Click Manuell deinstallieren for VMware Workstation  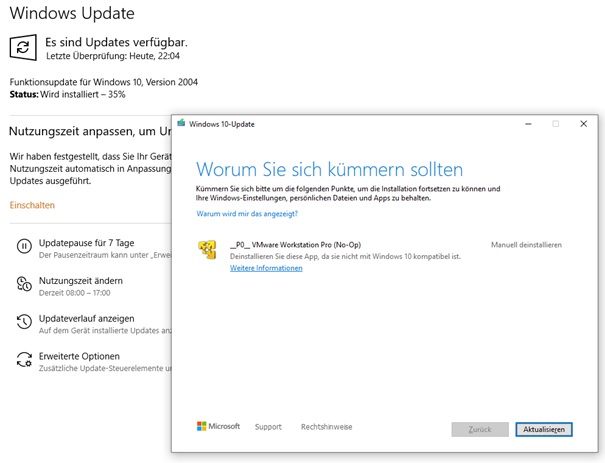click(x=526, y=245)
